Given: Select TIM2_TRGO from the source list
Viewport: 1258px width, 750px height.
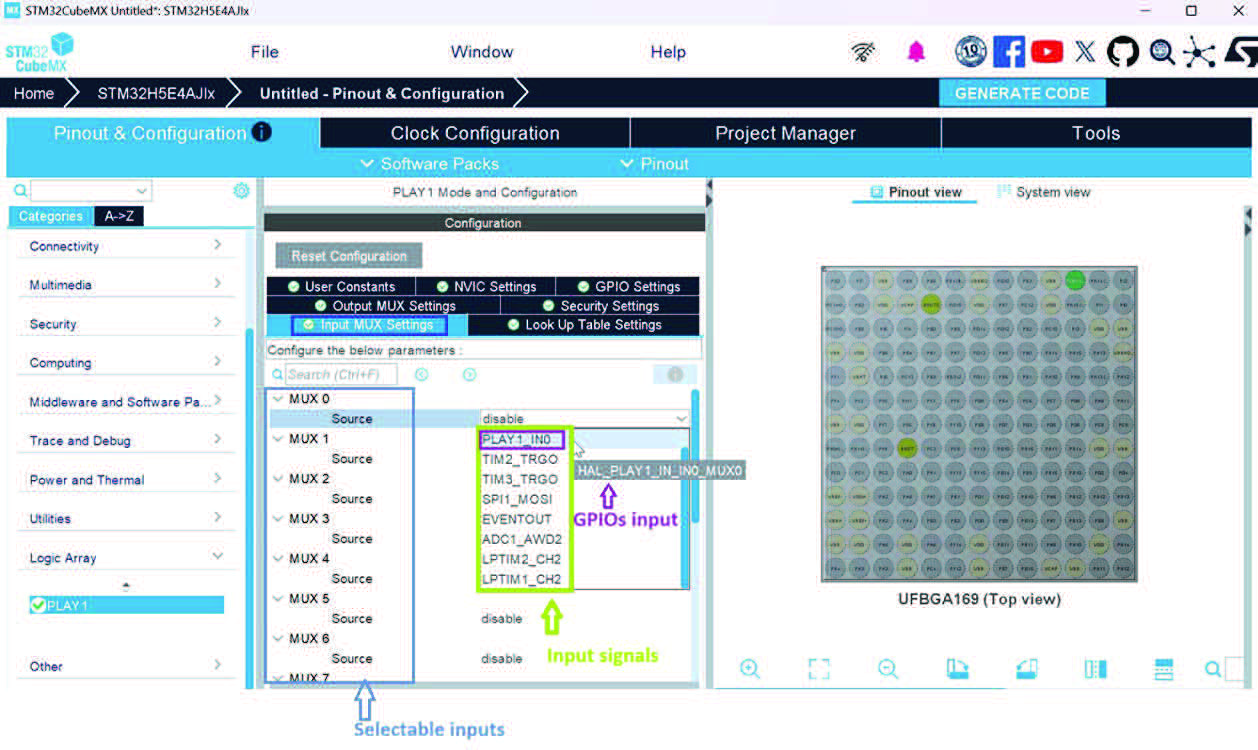Looking at the screenshot, I should point(520,459).
